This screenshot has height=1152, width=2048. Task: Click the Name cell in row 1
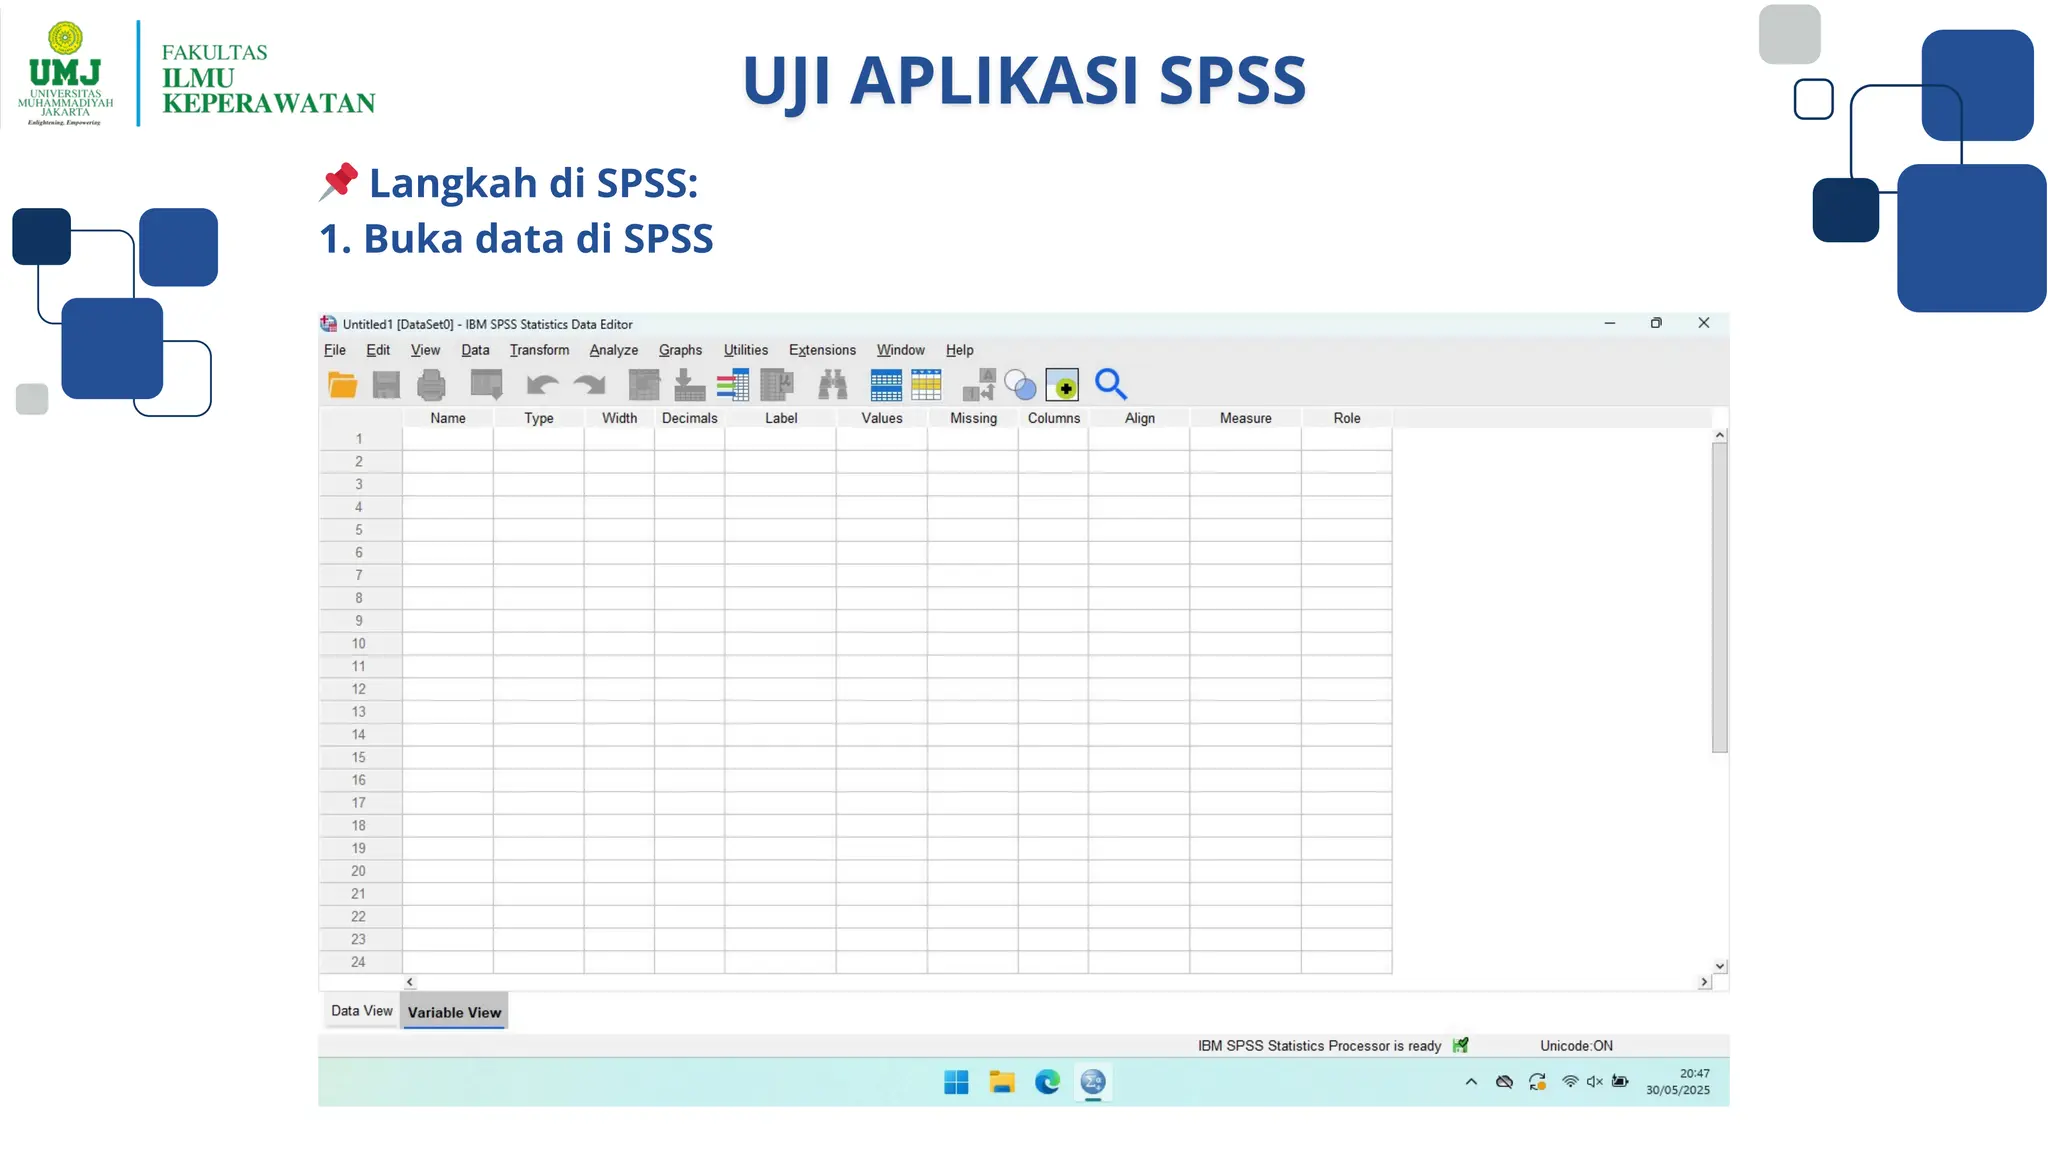(x=448, y=439)
